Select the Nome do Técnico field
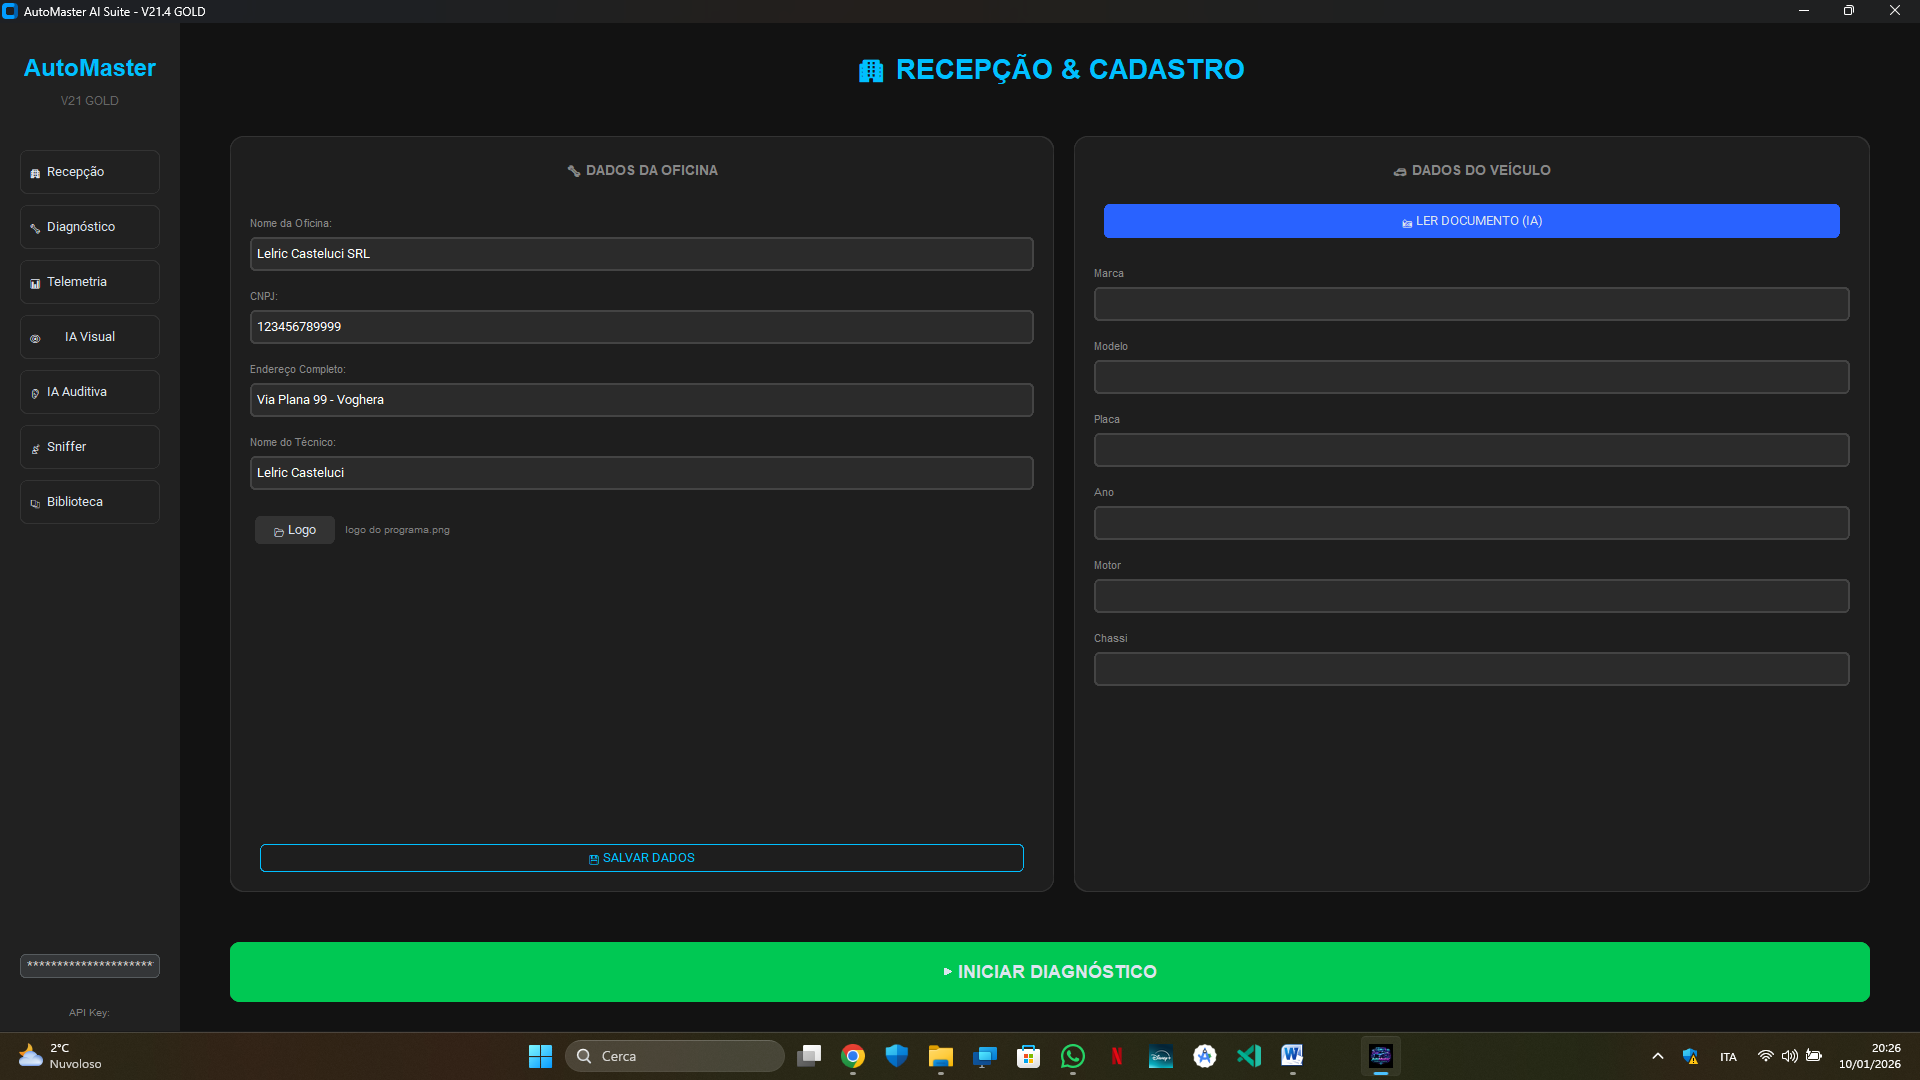This screenshot has height=1080, width=1920. (x=641, y=472)
